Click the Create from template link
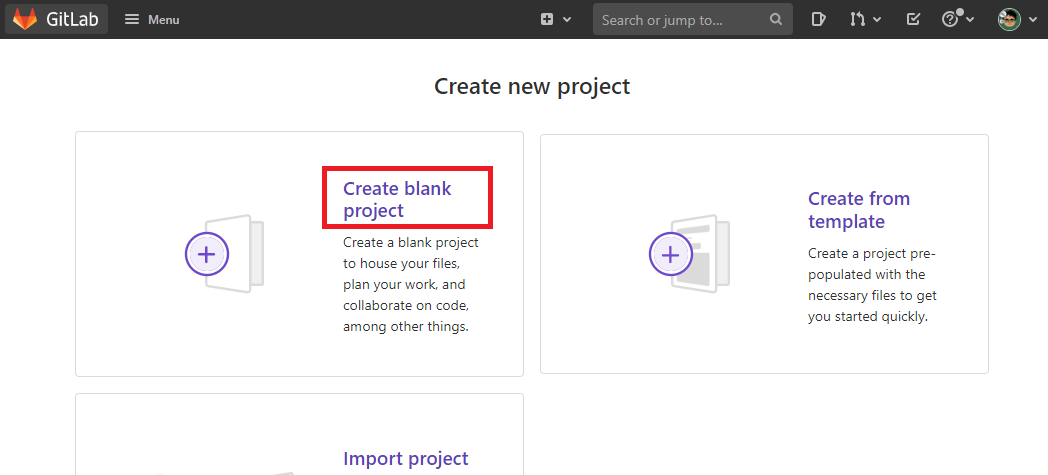The image size is (1048, 475). pos(859,210)
